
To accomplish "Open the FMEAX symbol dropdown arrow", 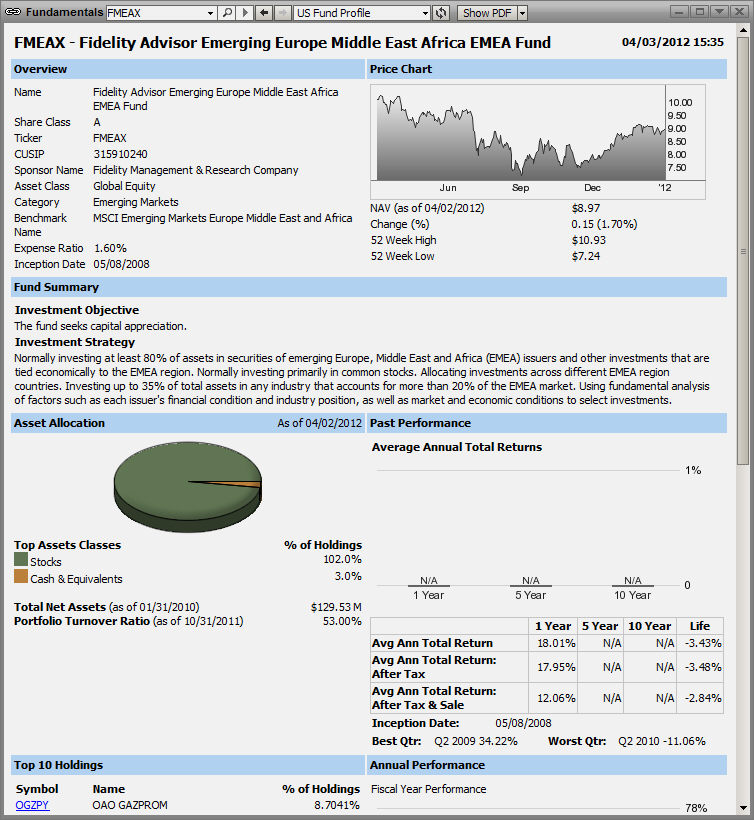I will (x=211, y=13).
